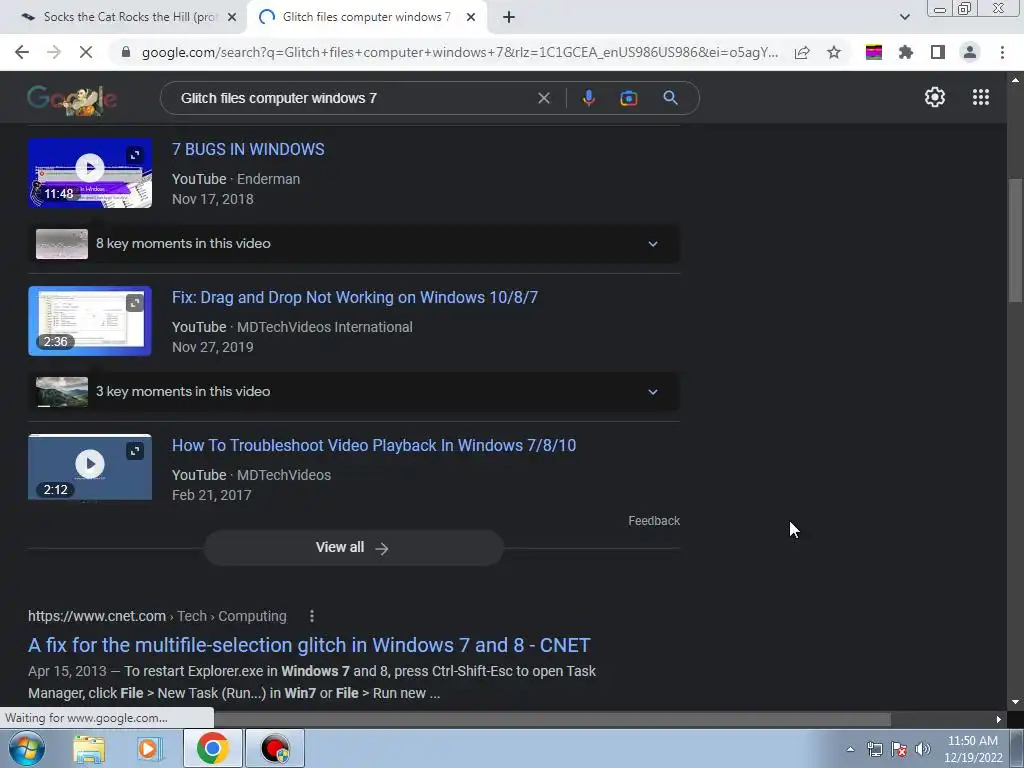Open Google quick settings gear
Screen dimensions: 1024x768
point(935,97)
